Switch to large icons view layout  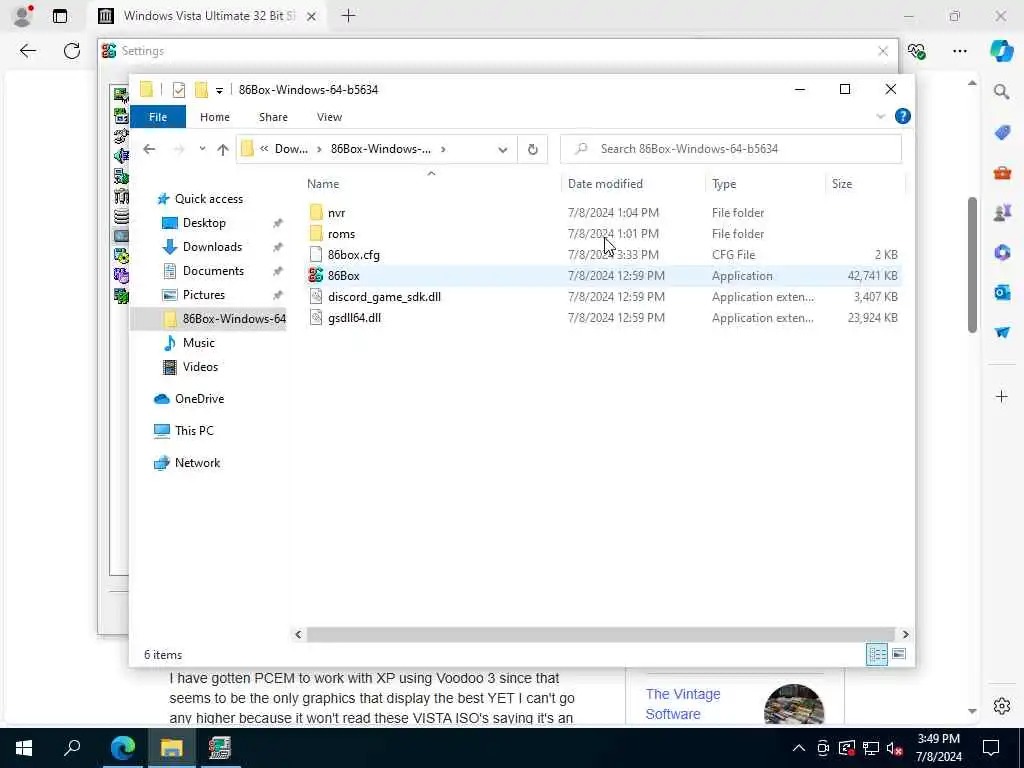(899, 654)
